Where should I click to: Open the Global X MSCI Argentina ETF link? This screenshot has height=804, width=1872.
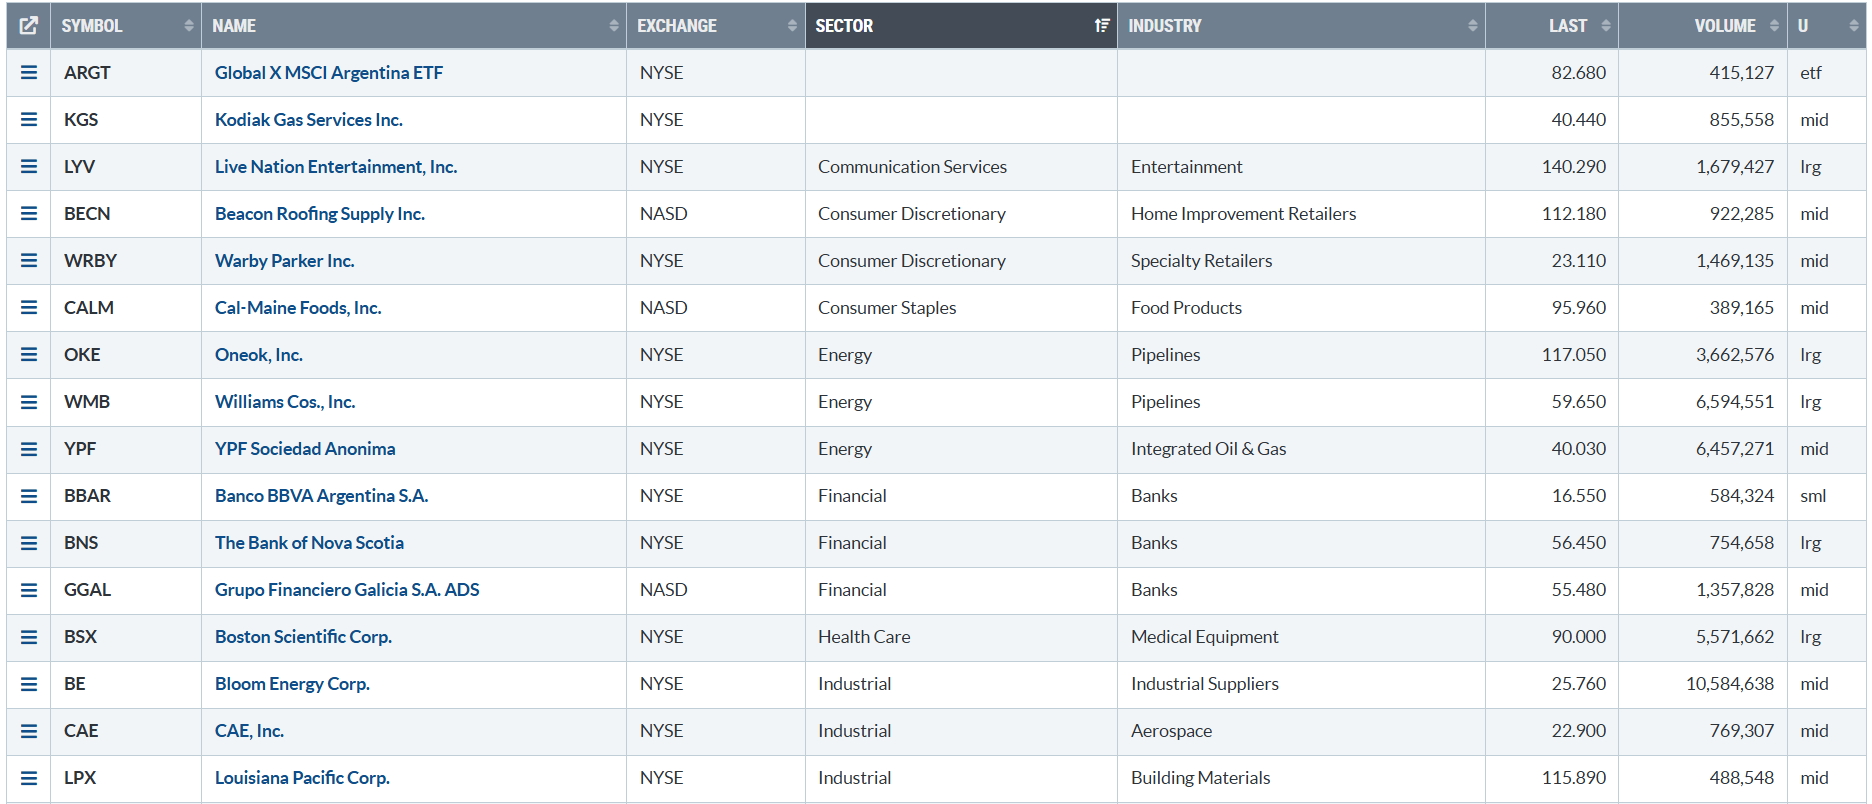coord(329,73)
